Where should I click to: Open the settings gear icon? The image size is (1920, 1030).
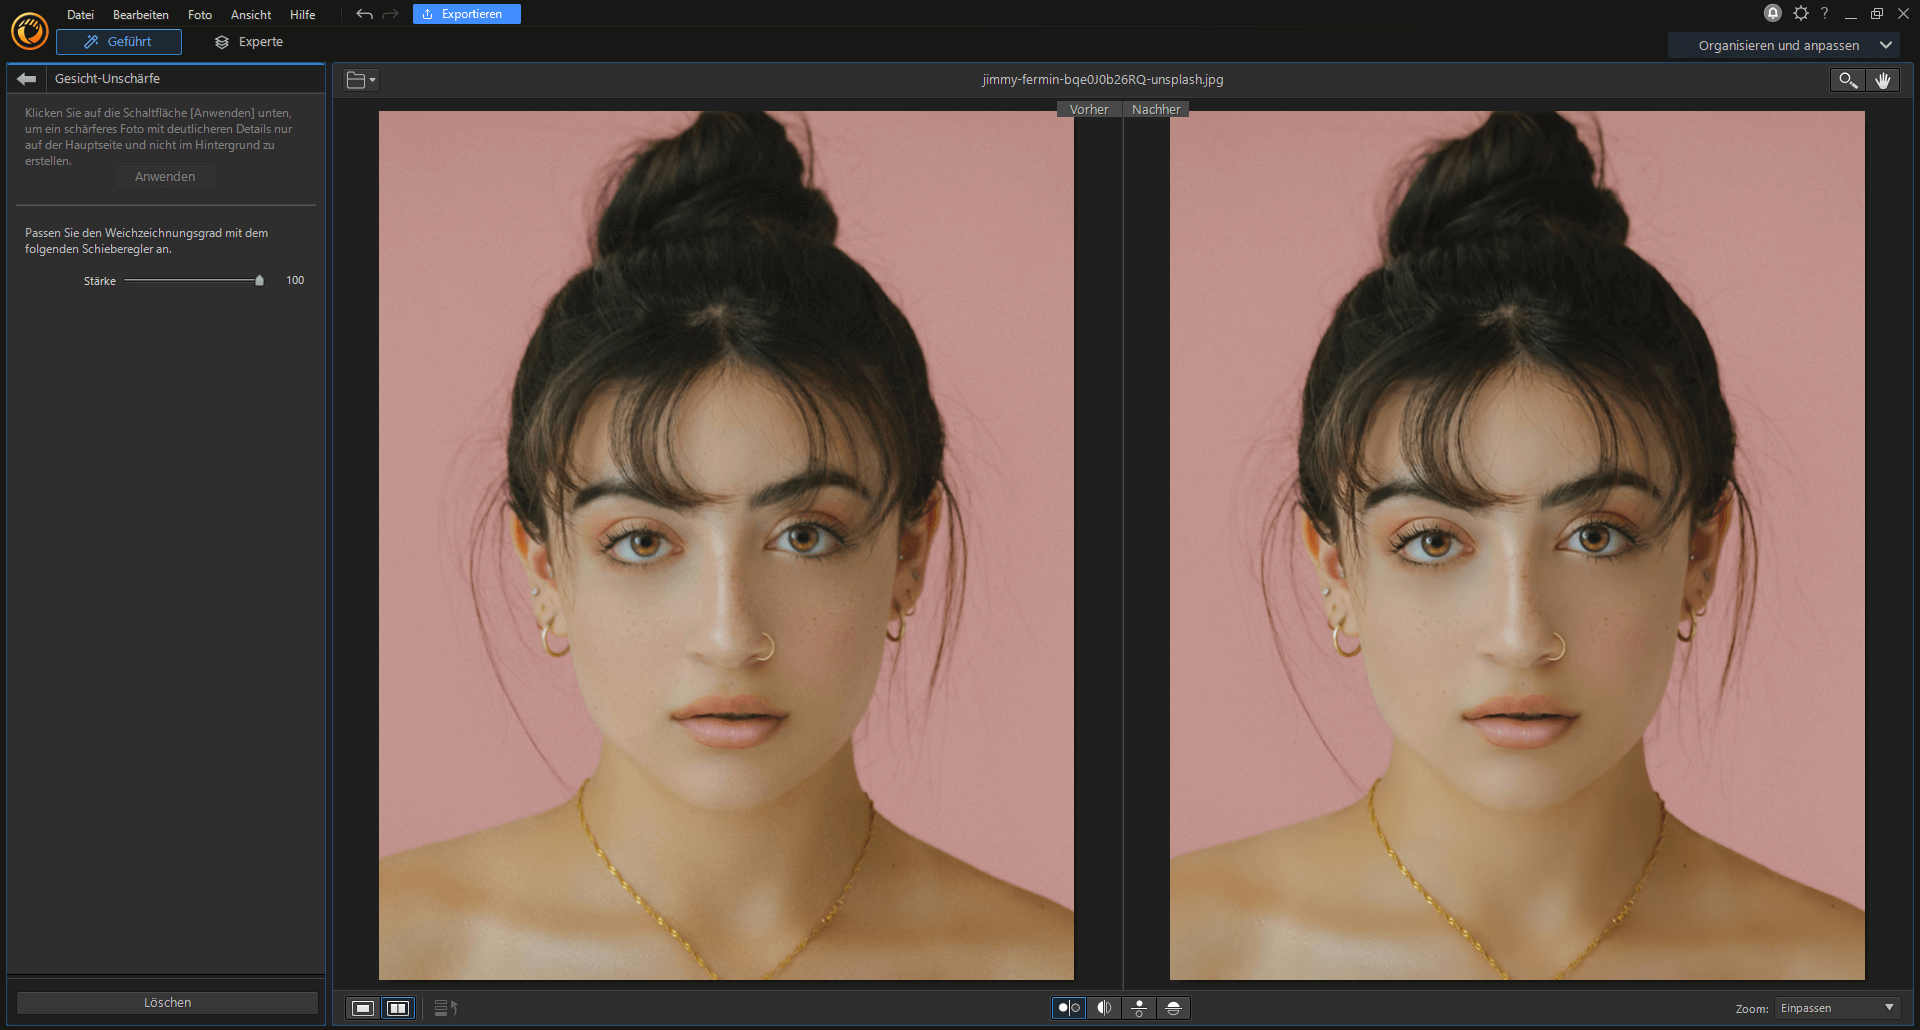[1801, 13]
